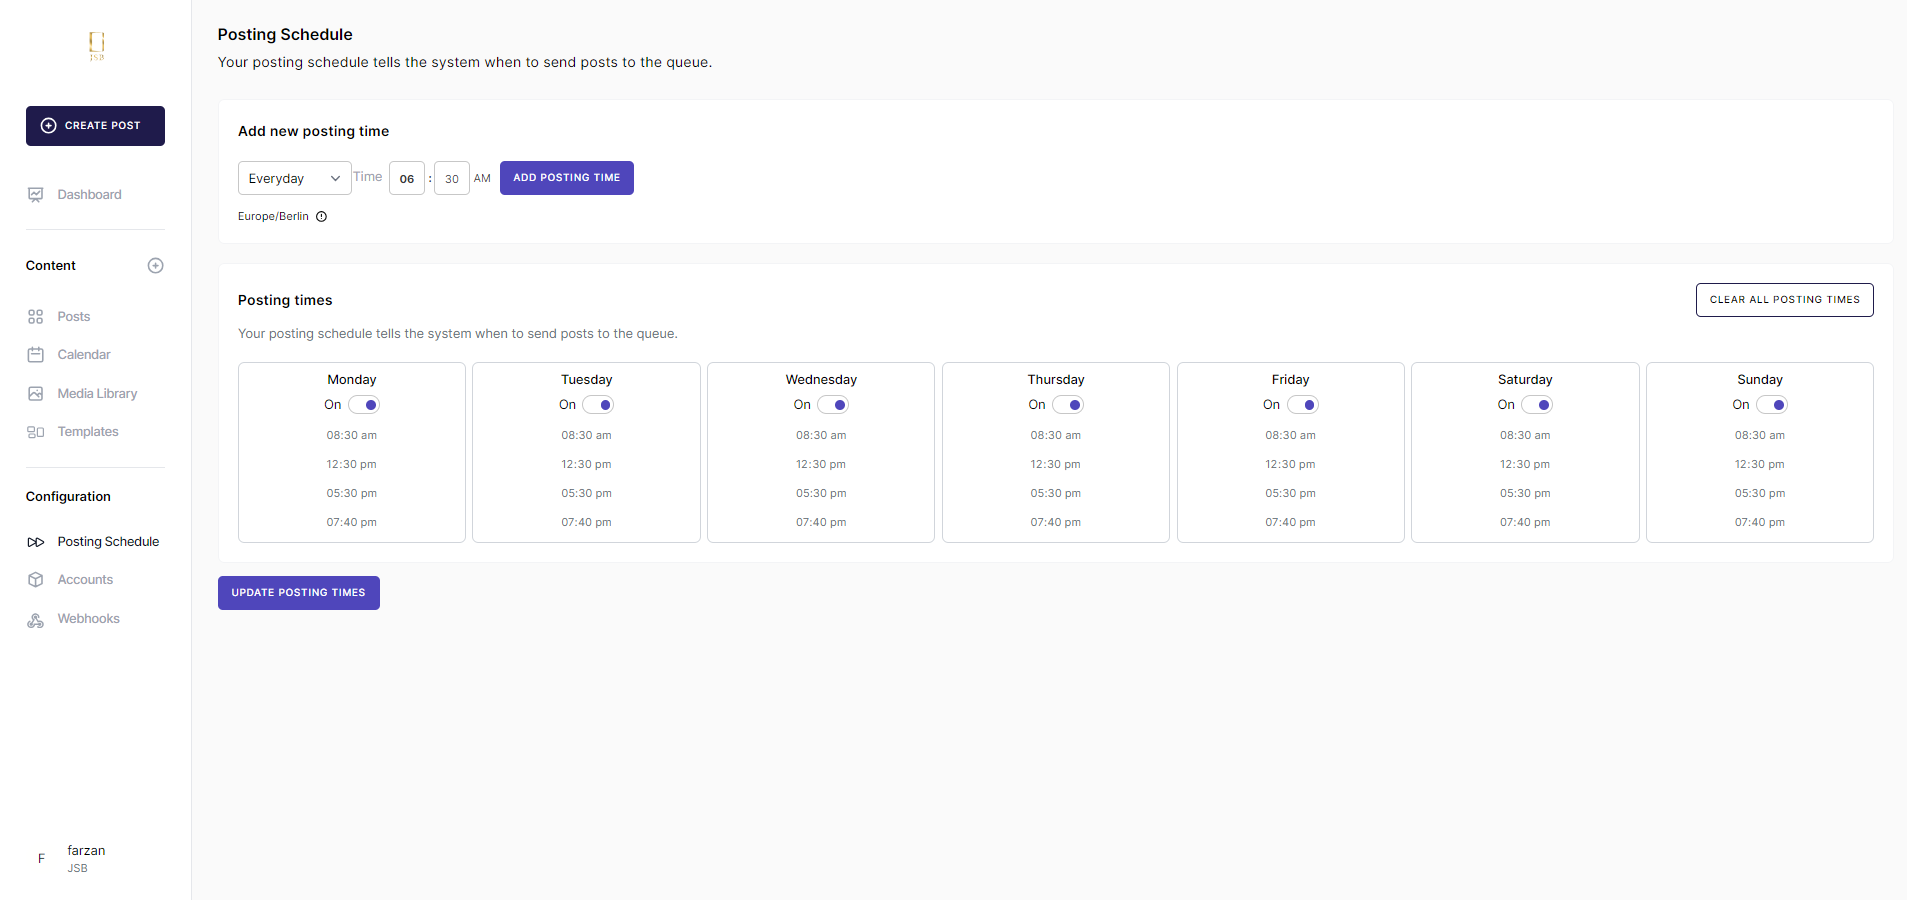Toggle Friday posting schedule off
Image resolution: width=1907 pixels, height=900 pixels.
[1303, 405]
